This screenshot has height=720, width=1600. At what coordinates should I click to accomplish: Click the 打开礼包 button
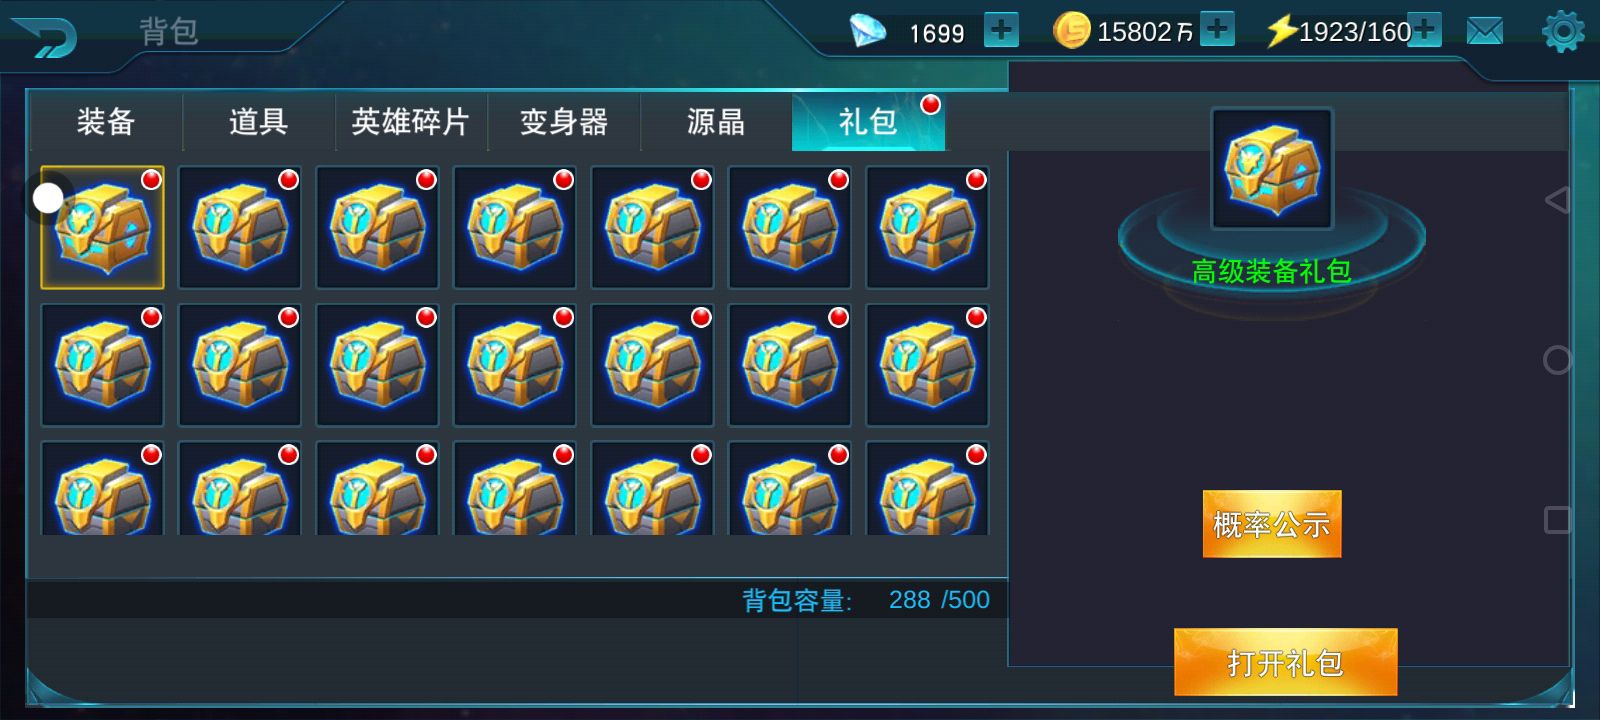[1285, 662]
